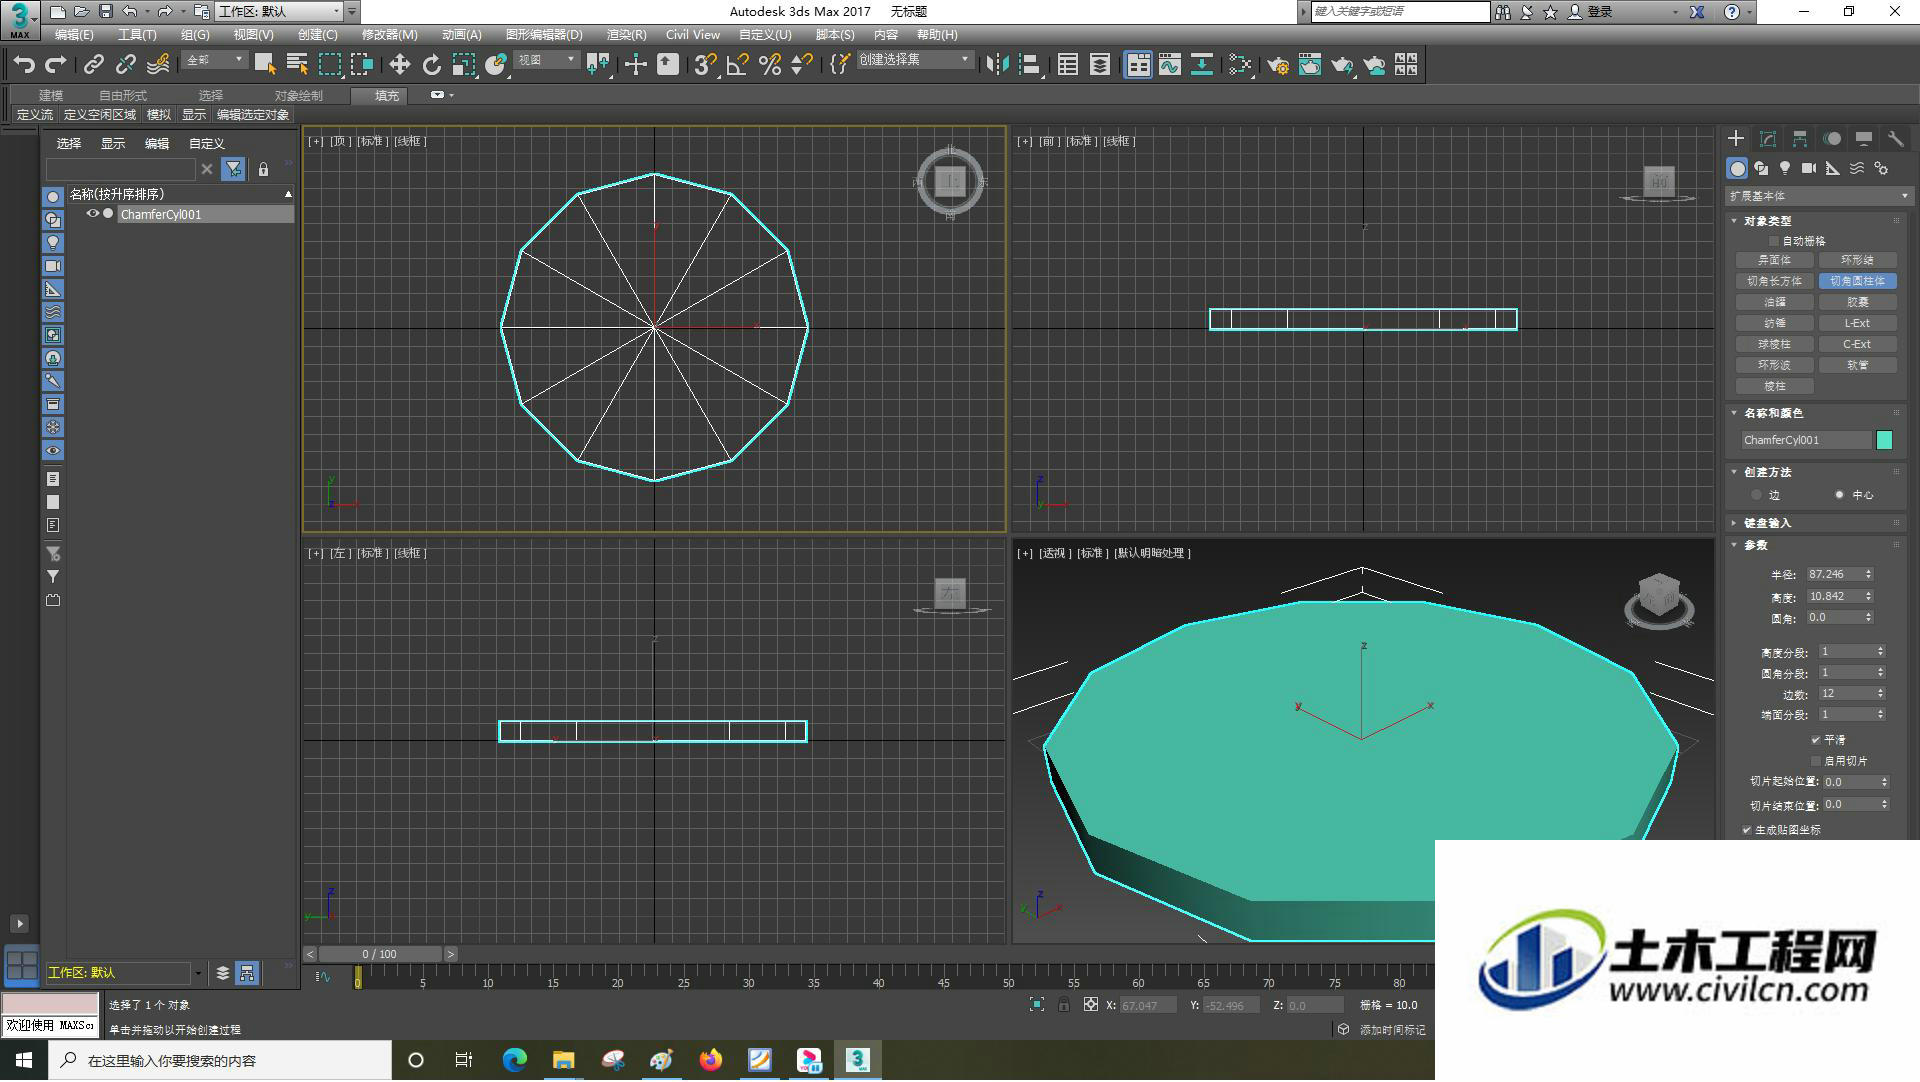The image size is (1920, 1082).
Task: Click the Redo arrow in main toolbar
Action: click(x=56, y=65)
